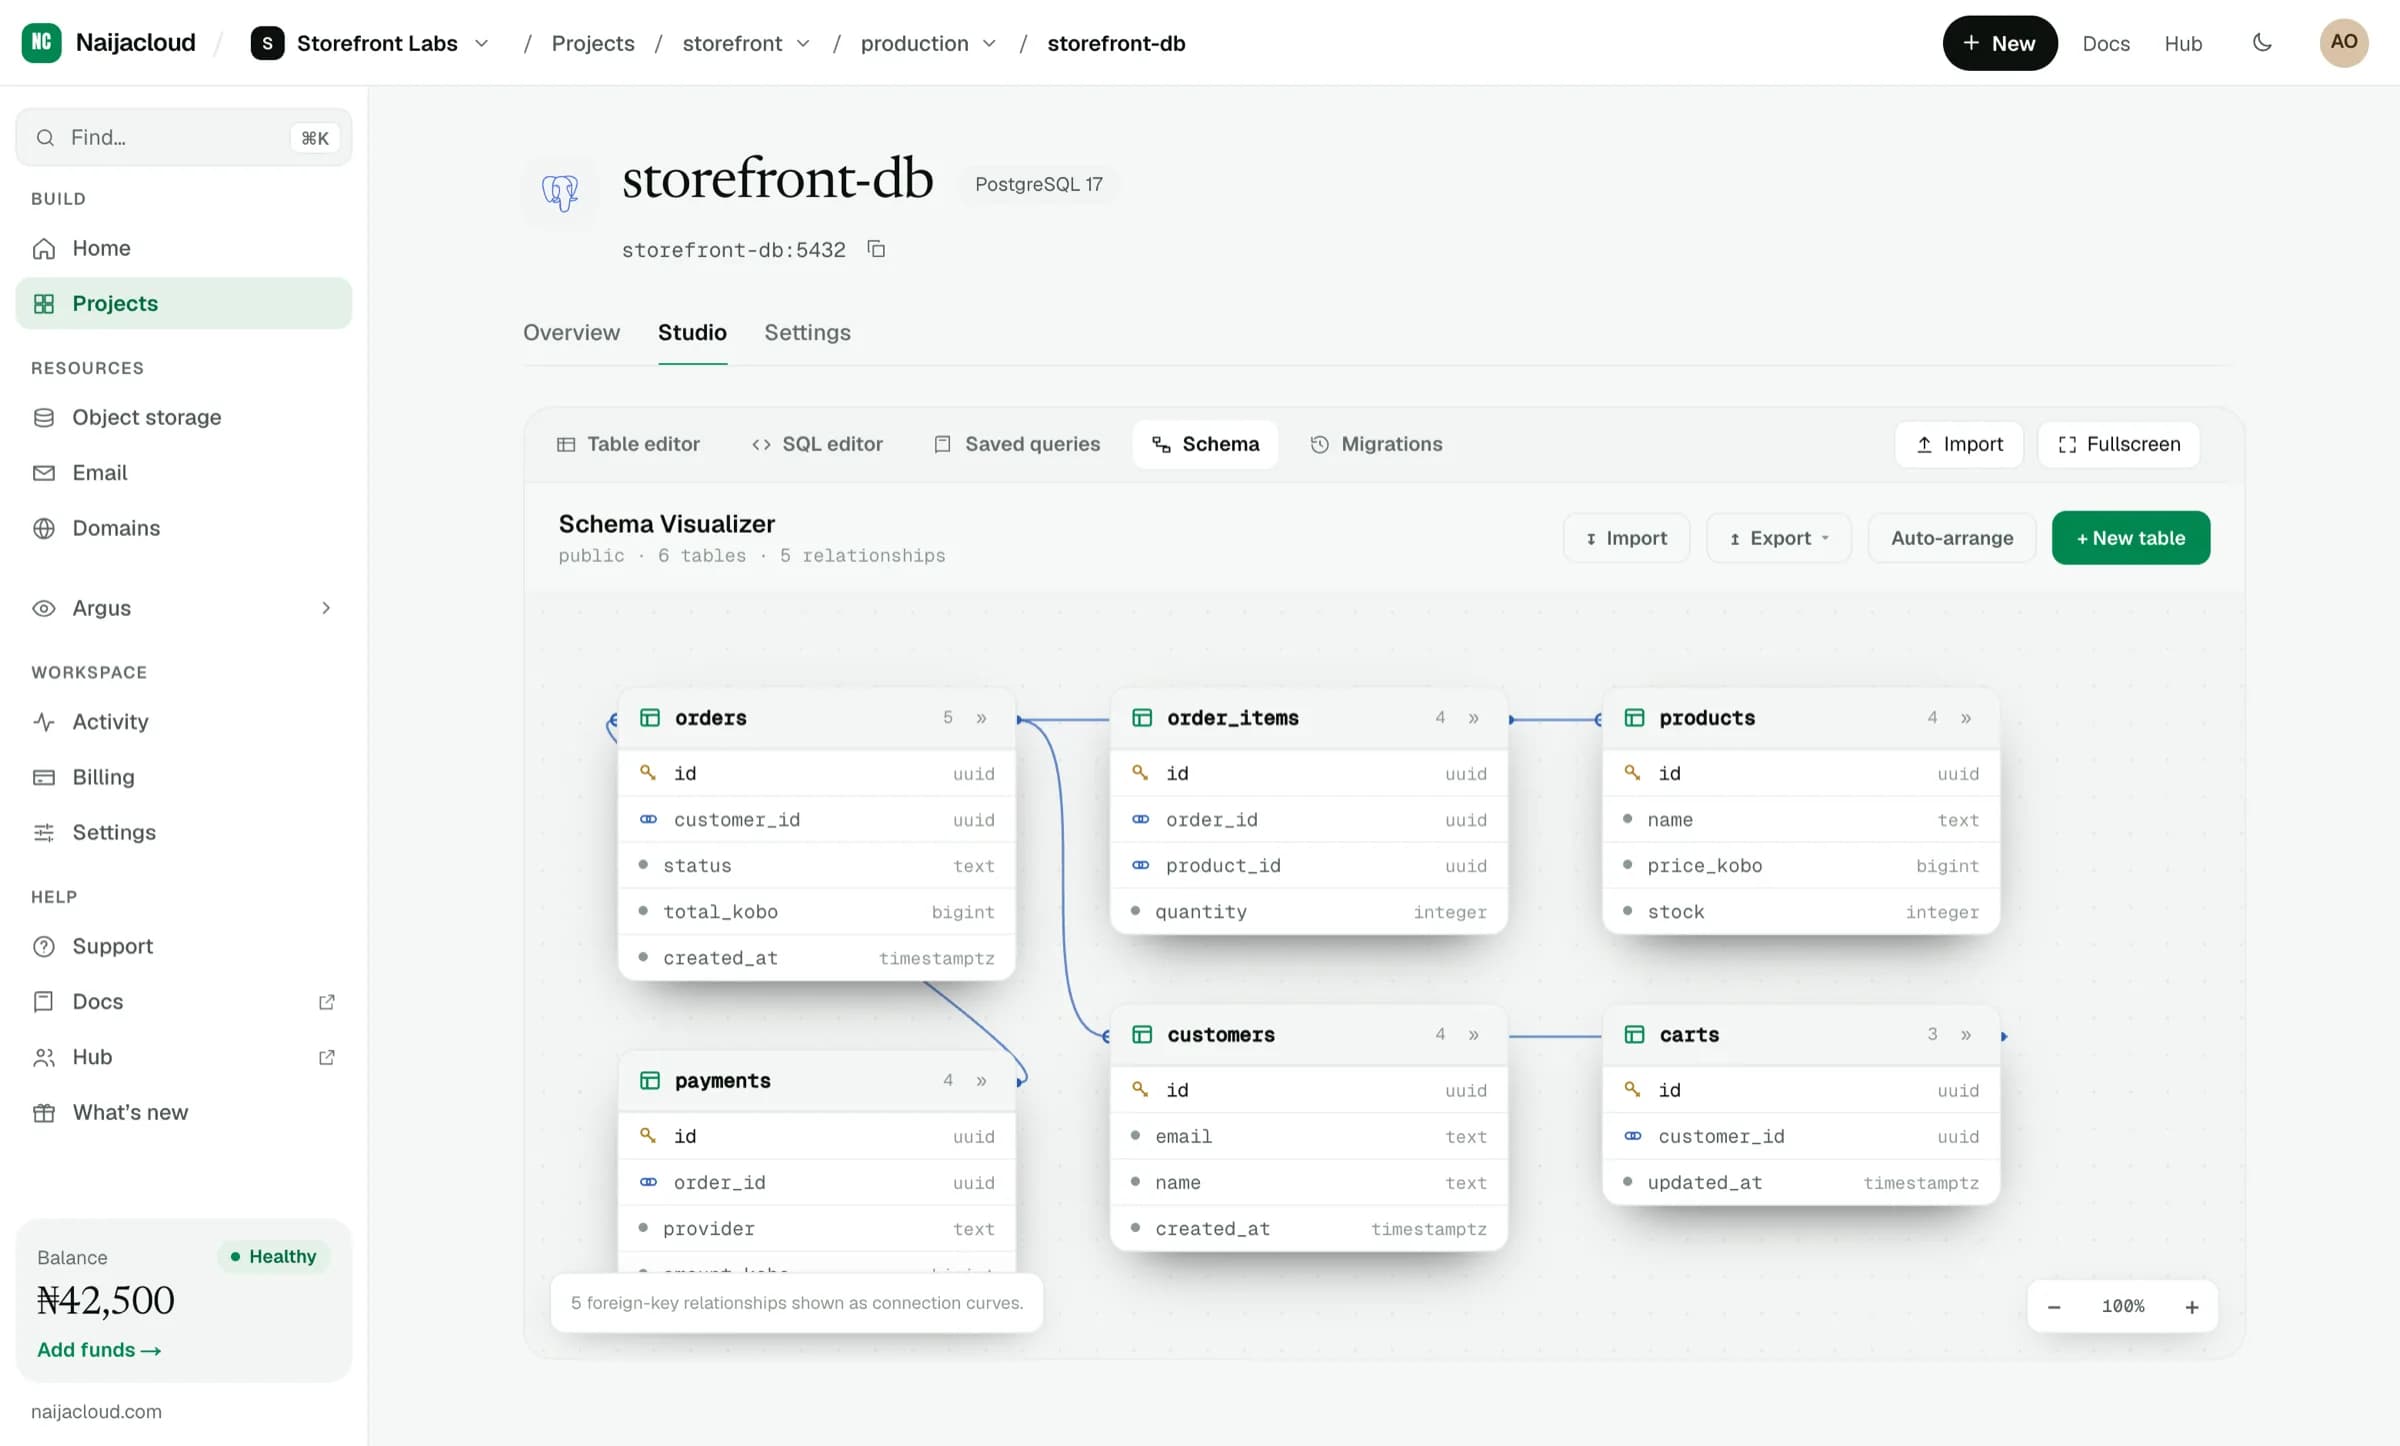
Task: Click the Auto-arrange button
Action: pos(1952,538)
